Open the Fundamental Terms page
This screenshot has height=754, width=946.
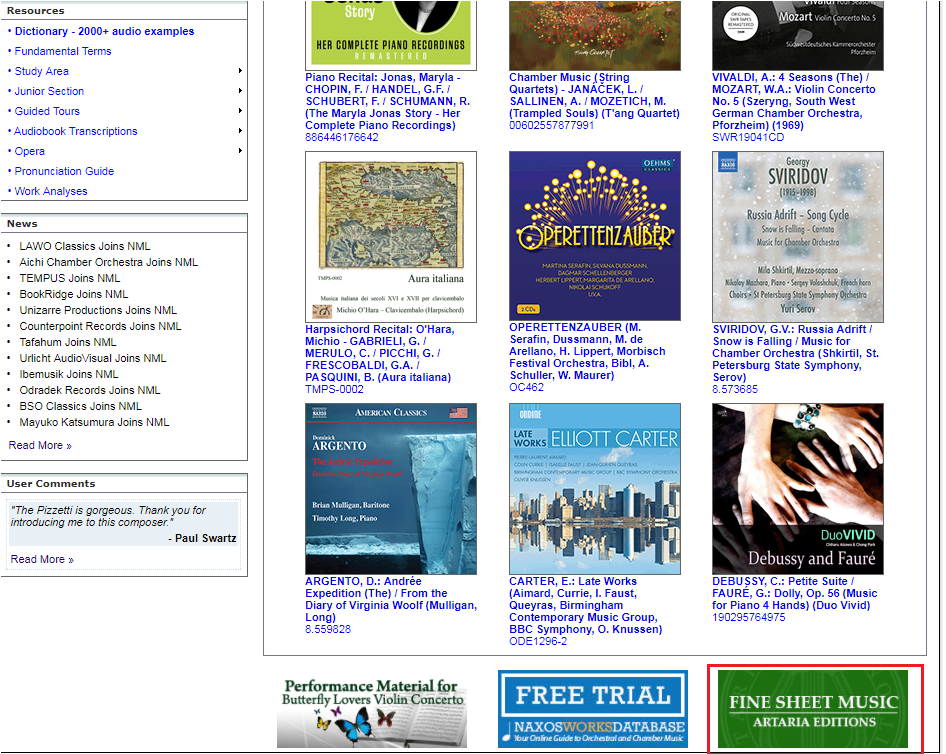[x=62, y=51]
